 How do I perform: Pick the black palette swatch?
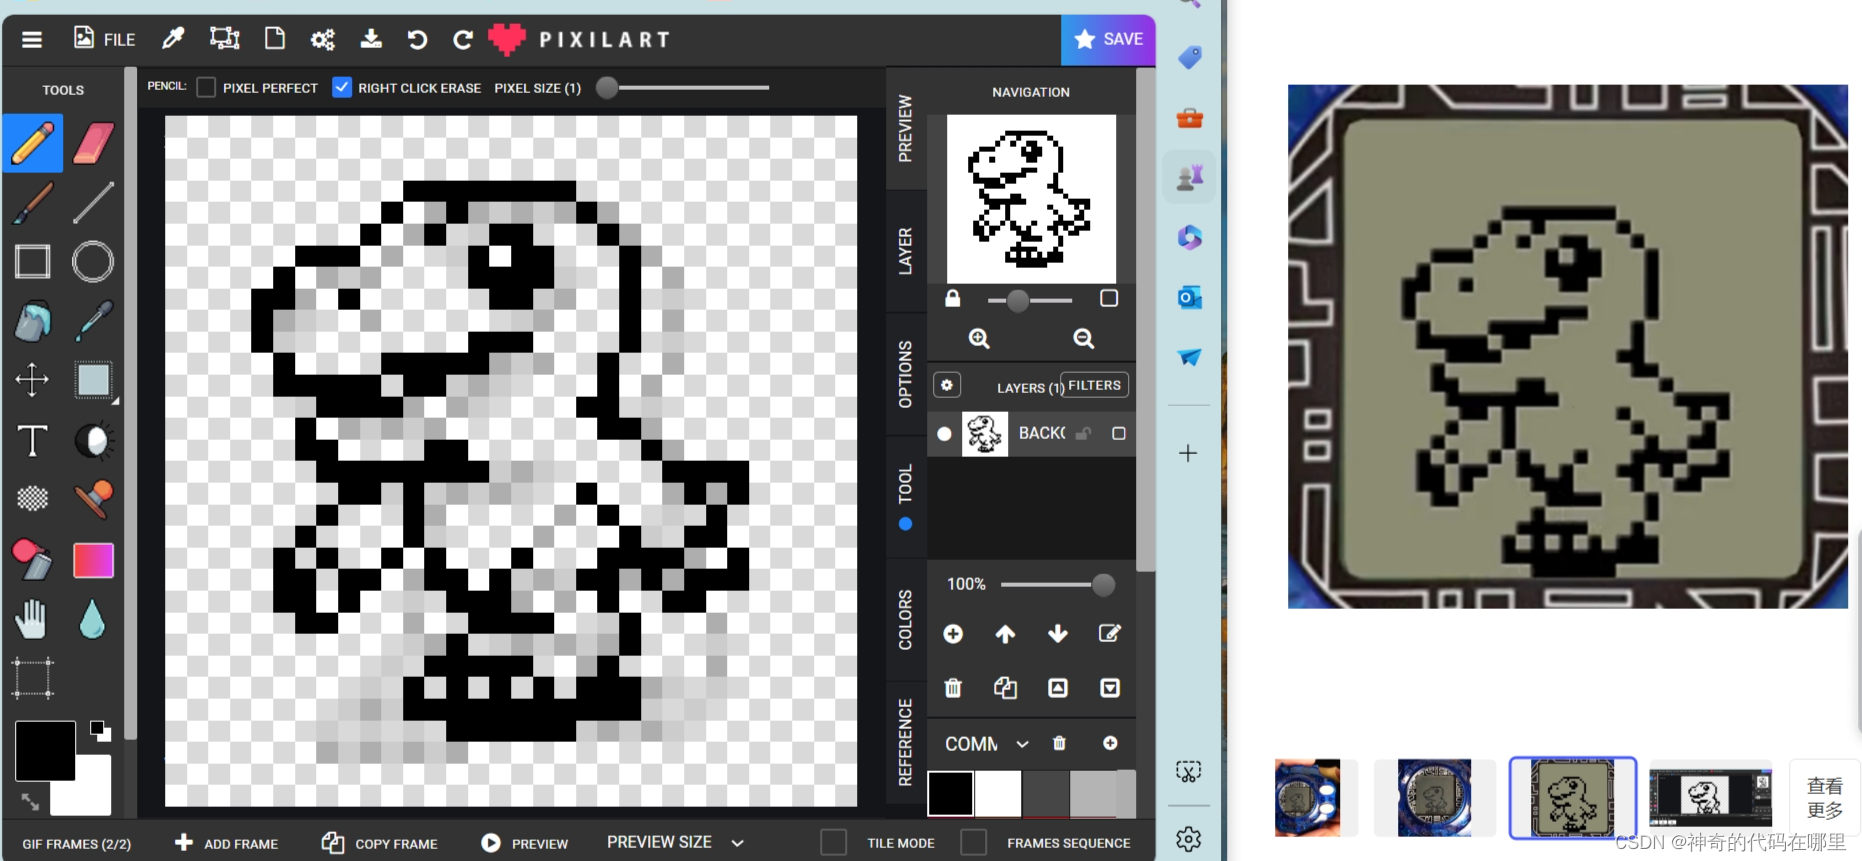[950, 794]
